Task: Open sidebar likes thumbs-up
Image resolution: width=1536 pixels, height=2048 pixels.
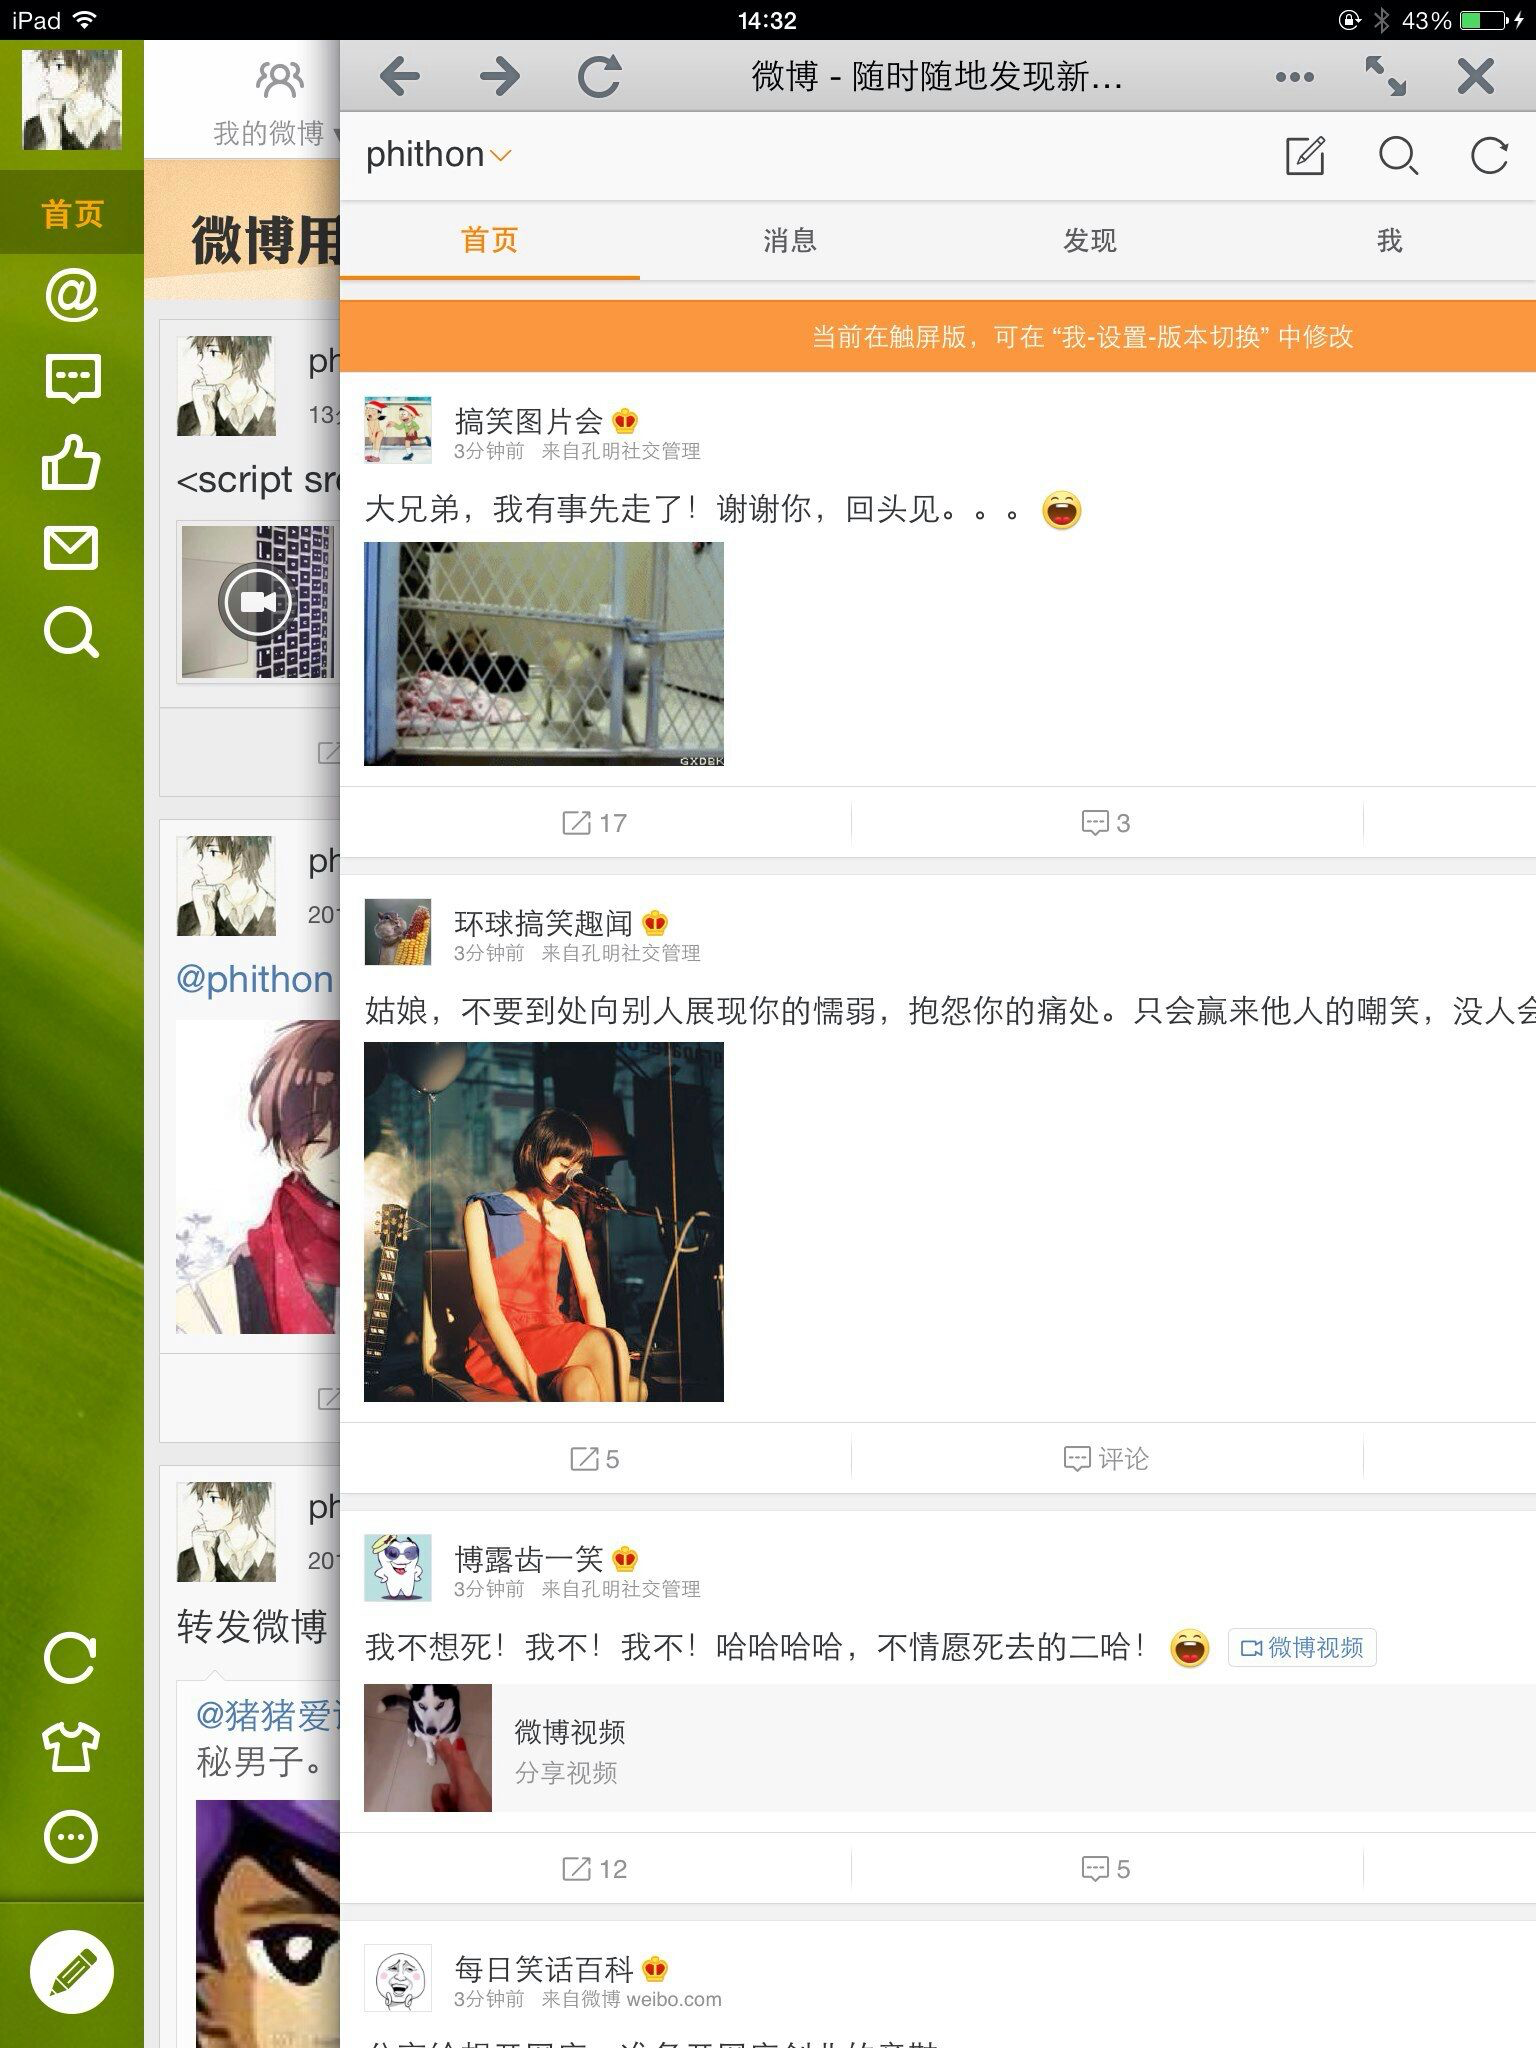Action: (72, 463)
